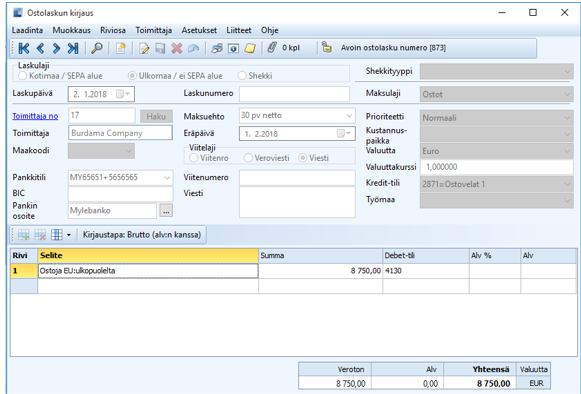Click the edit document pencil icon
Viewport: 581px width, 394px height.
144,48
